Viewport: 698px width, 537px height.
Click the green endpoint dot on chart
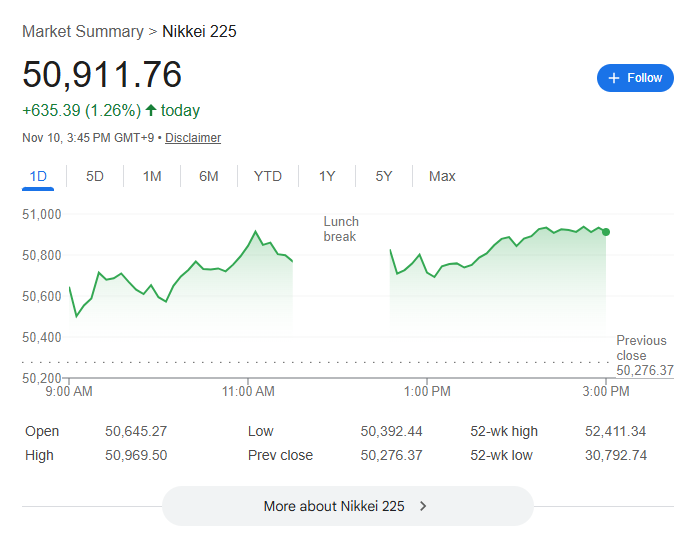click(x=606, y=232)
